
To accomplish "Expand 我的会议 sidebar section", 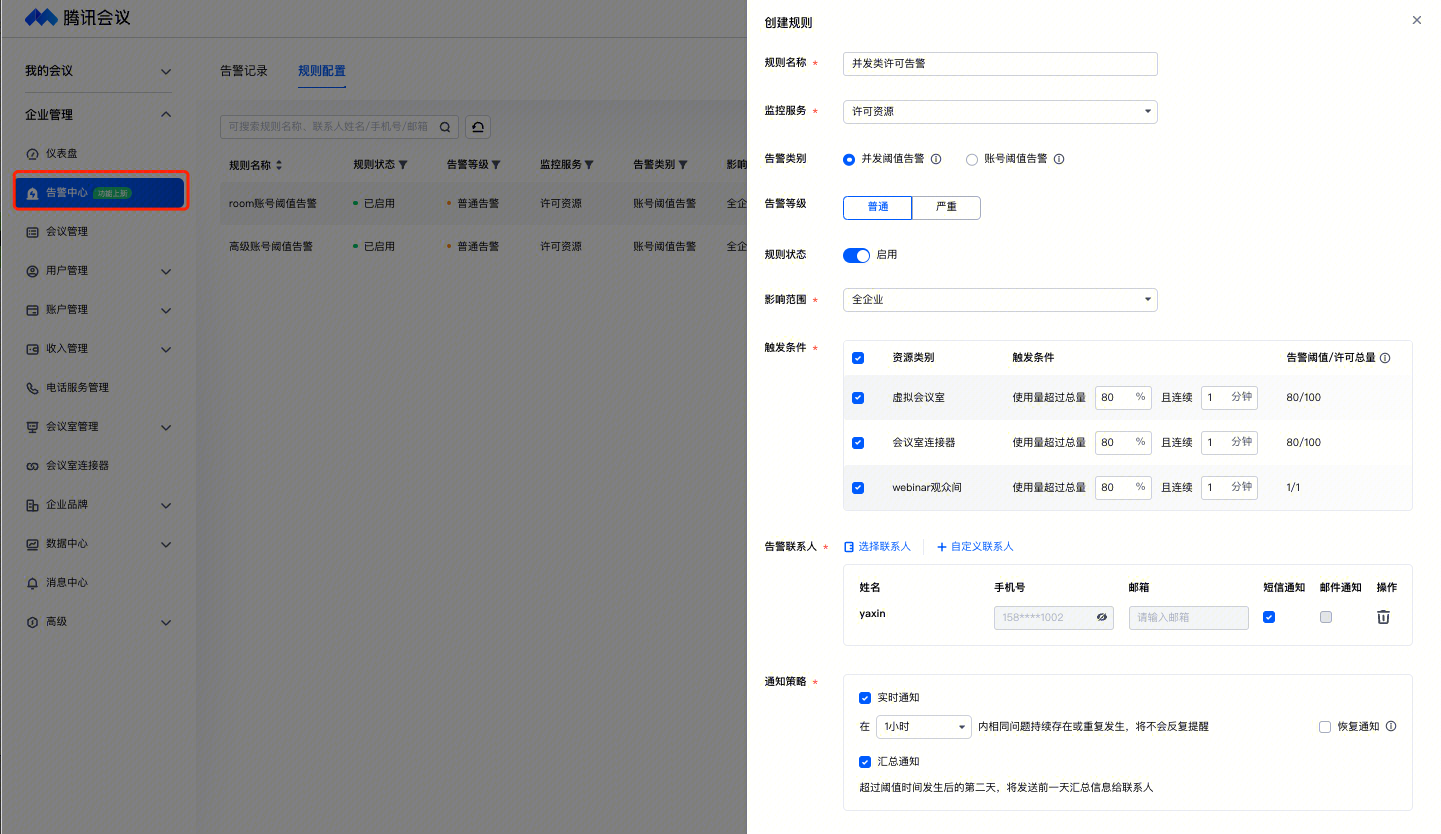I will (166, 72).
